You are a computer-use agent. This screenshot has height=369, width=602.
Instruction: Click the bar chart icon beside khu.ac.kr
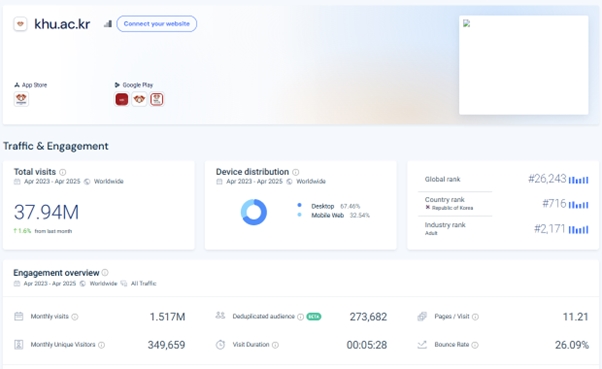pyautogui.click(x=108, y=24)
